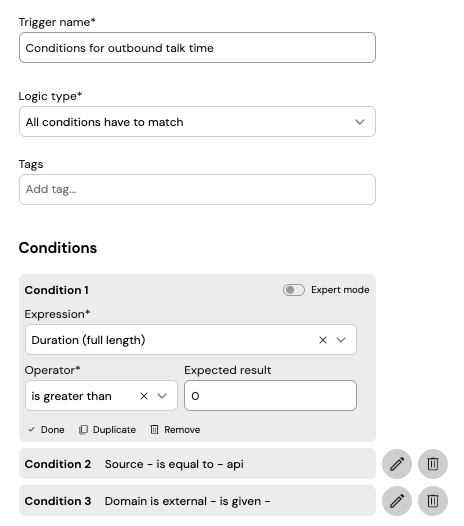Image resolution: width=464 pixels, height=526 pixels.
Task: Click the Expected result field
Action: [x=270, y=396]
